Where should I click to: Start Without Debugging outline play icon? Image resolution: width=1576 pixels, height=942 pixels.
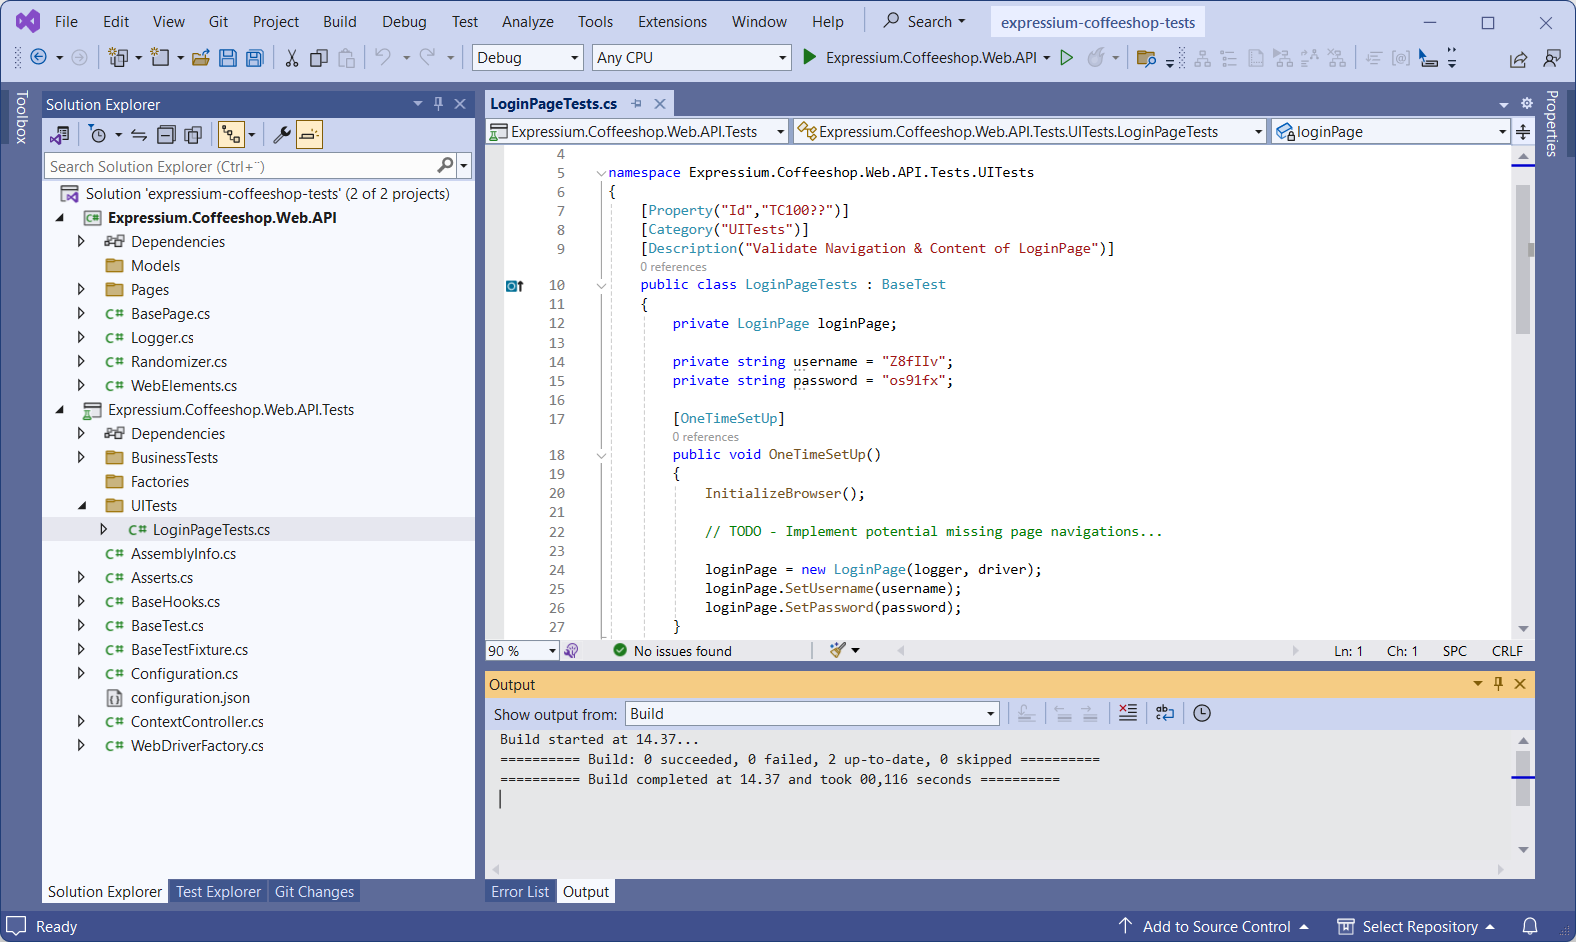[x=1067, y=58]
